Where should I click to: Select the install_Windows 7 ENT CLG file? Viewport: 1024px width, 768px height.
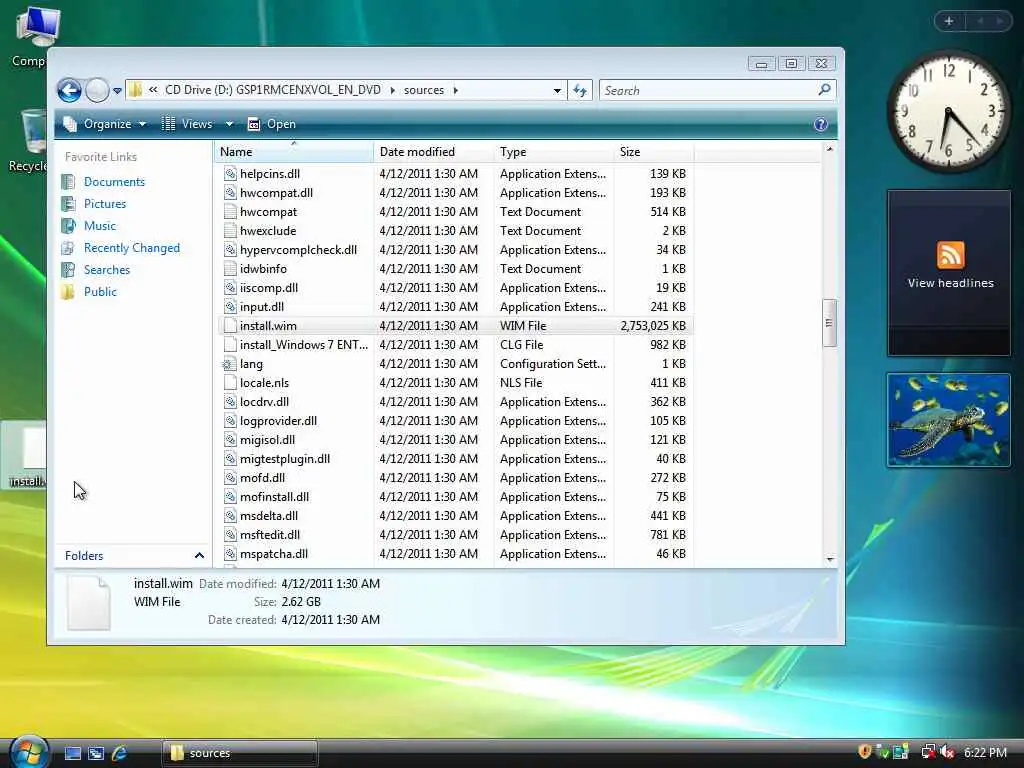point(304,345)
